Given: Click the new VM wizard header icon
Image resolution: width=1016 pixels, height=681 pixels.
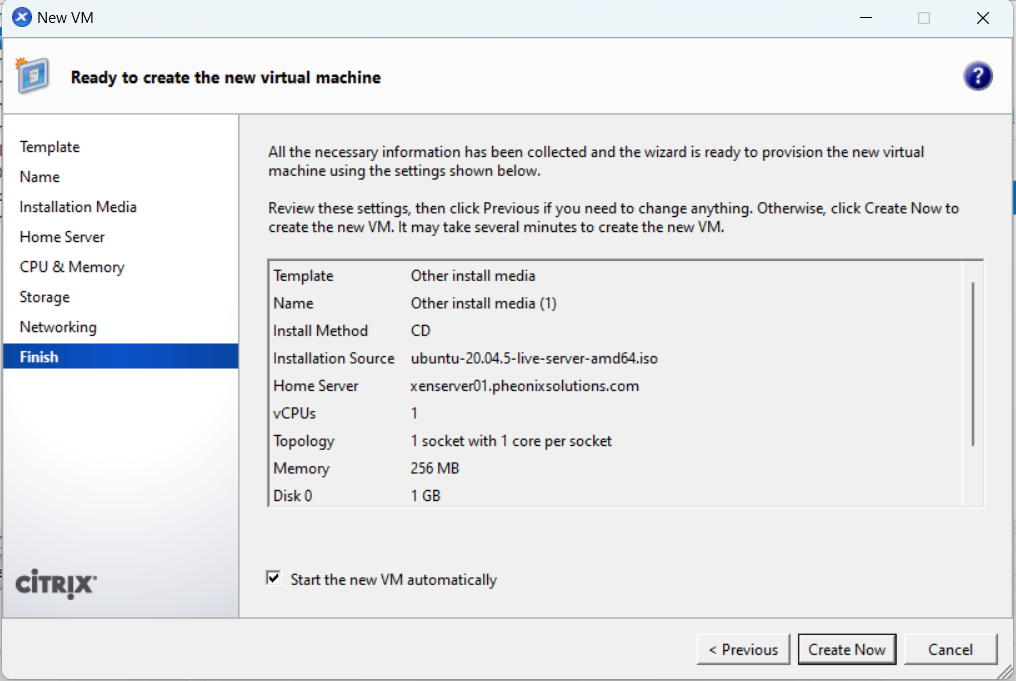Looking at the screenshot, I should coord(32,76).
